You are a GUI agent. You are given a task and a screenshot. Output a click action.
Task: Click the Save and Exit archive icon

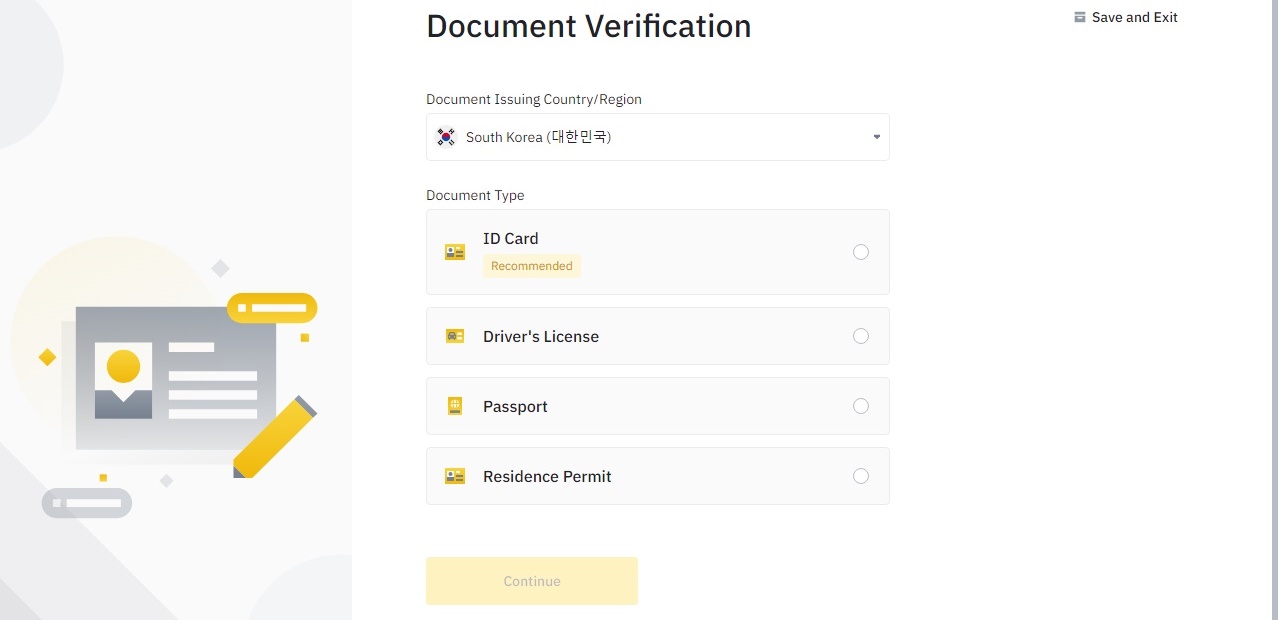coord(1080,17)
